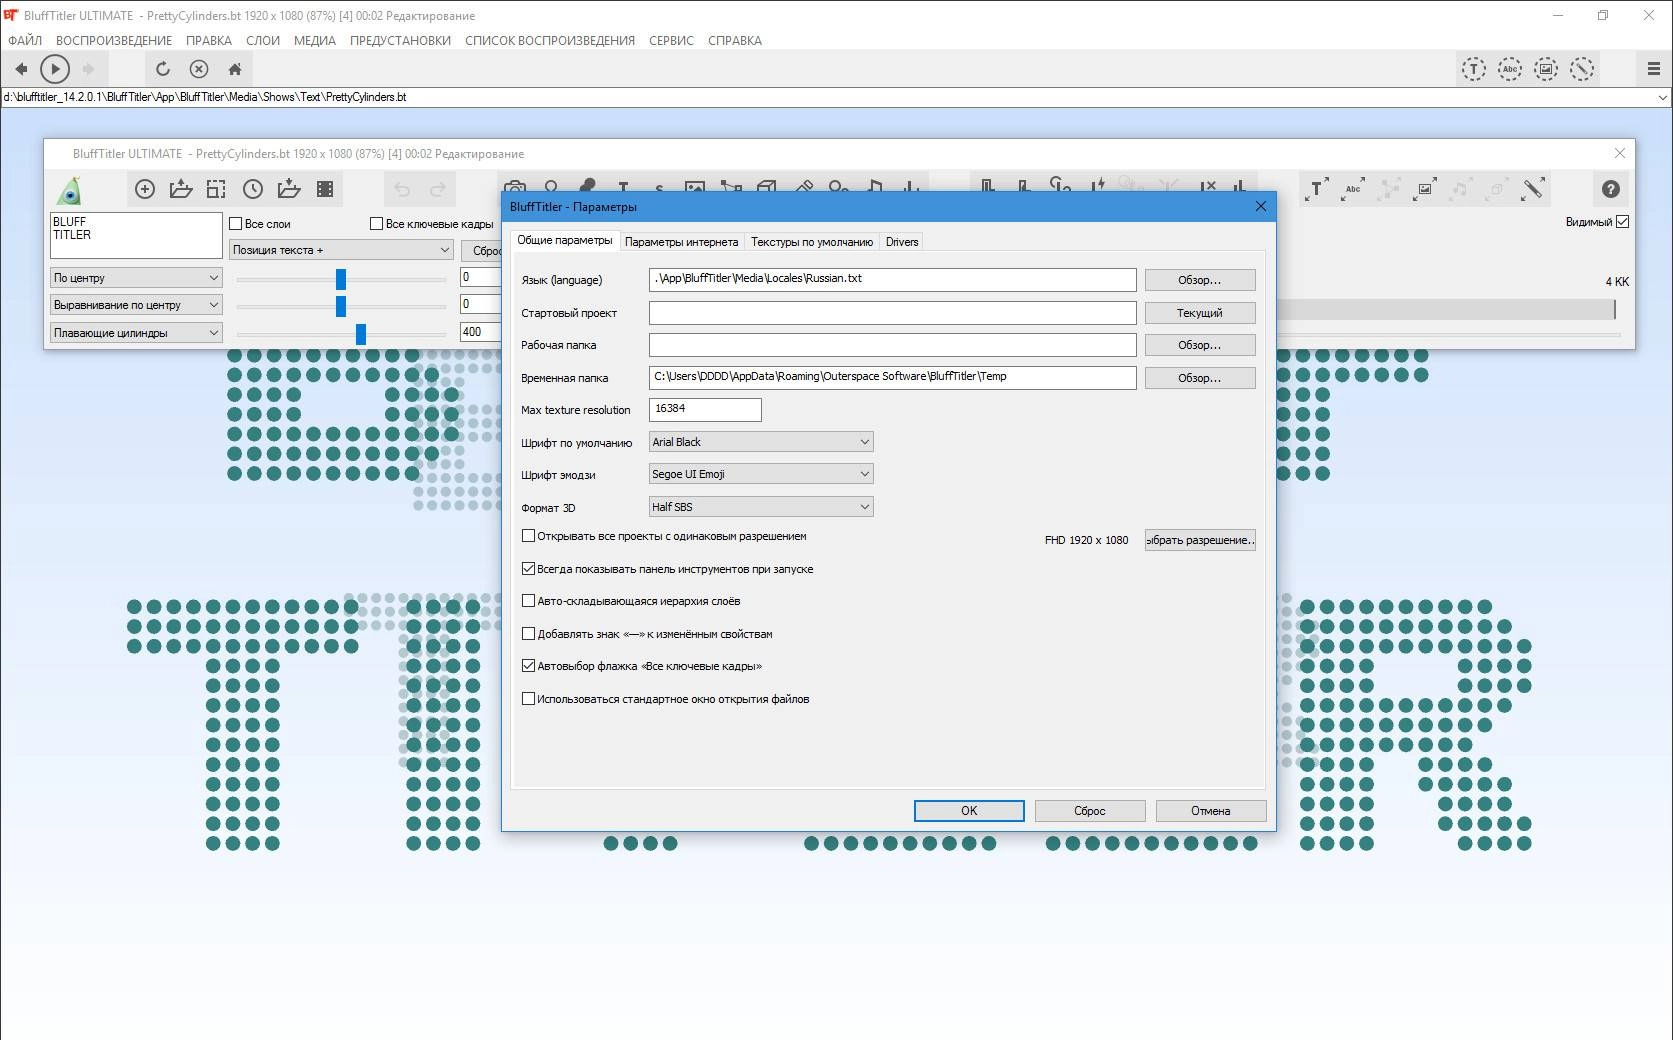Click the add (plus circle) icon
The width and height of the screenshot is (1673, 1040).
pyautogui.click(x=145, y=189)
